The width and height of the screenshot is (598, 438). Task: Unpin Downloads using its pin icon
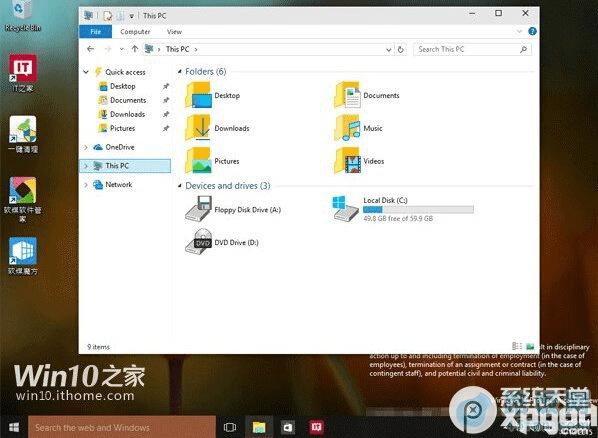pyautogui.click(x=166, y=114)
